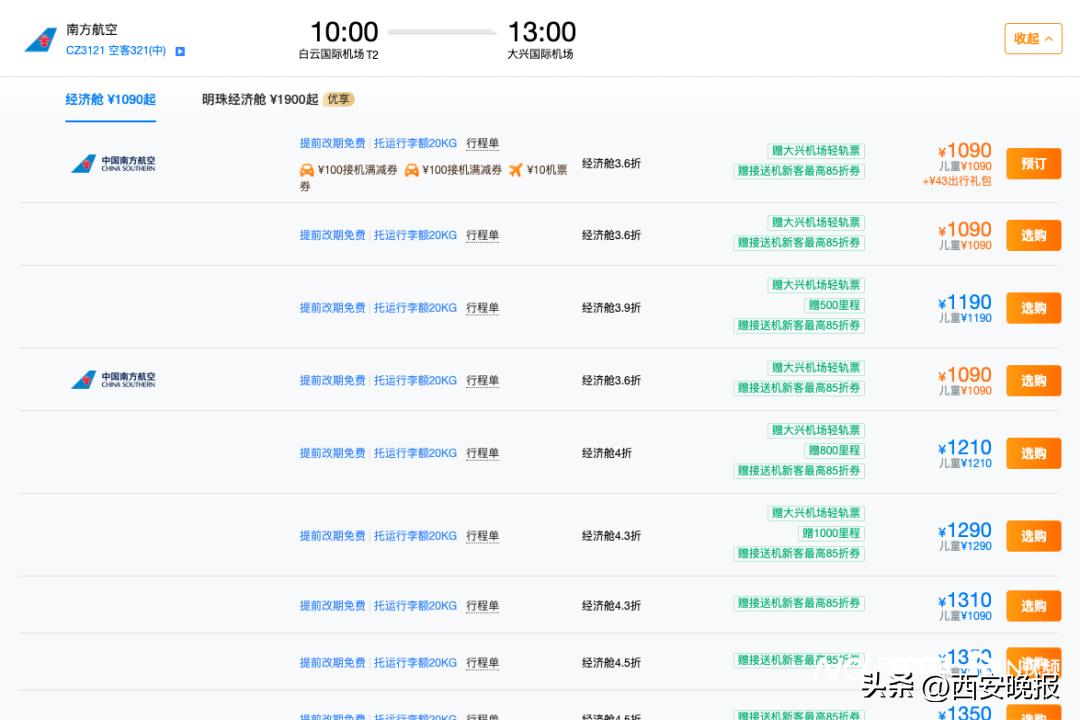Image resolution: width=1080 pixels, height=720 pixels.
Task: Click the ¥1290 price
Action: click(x=964, y=531)
